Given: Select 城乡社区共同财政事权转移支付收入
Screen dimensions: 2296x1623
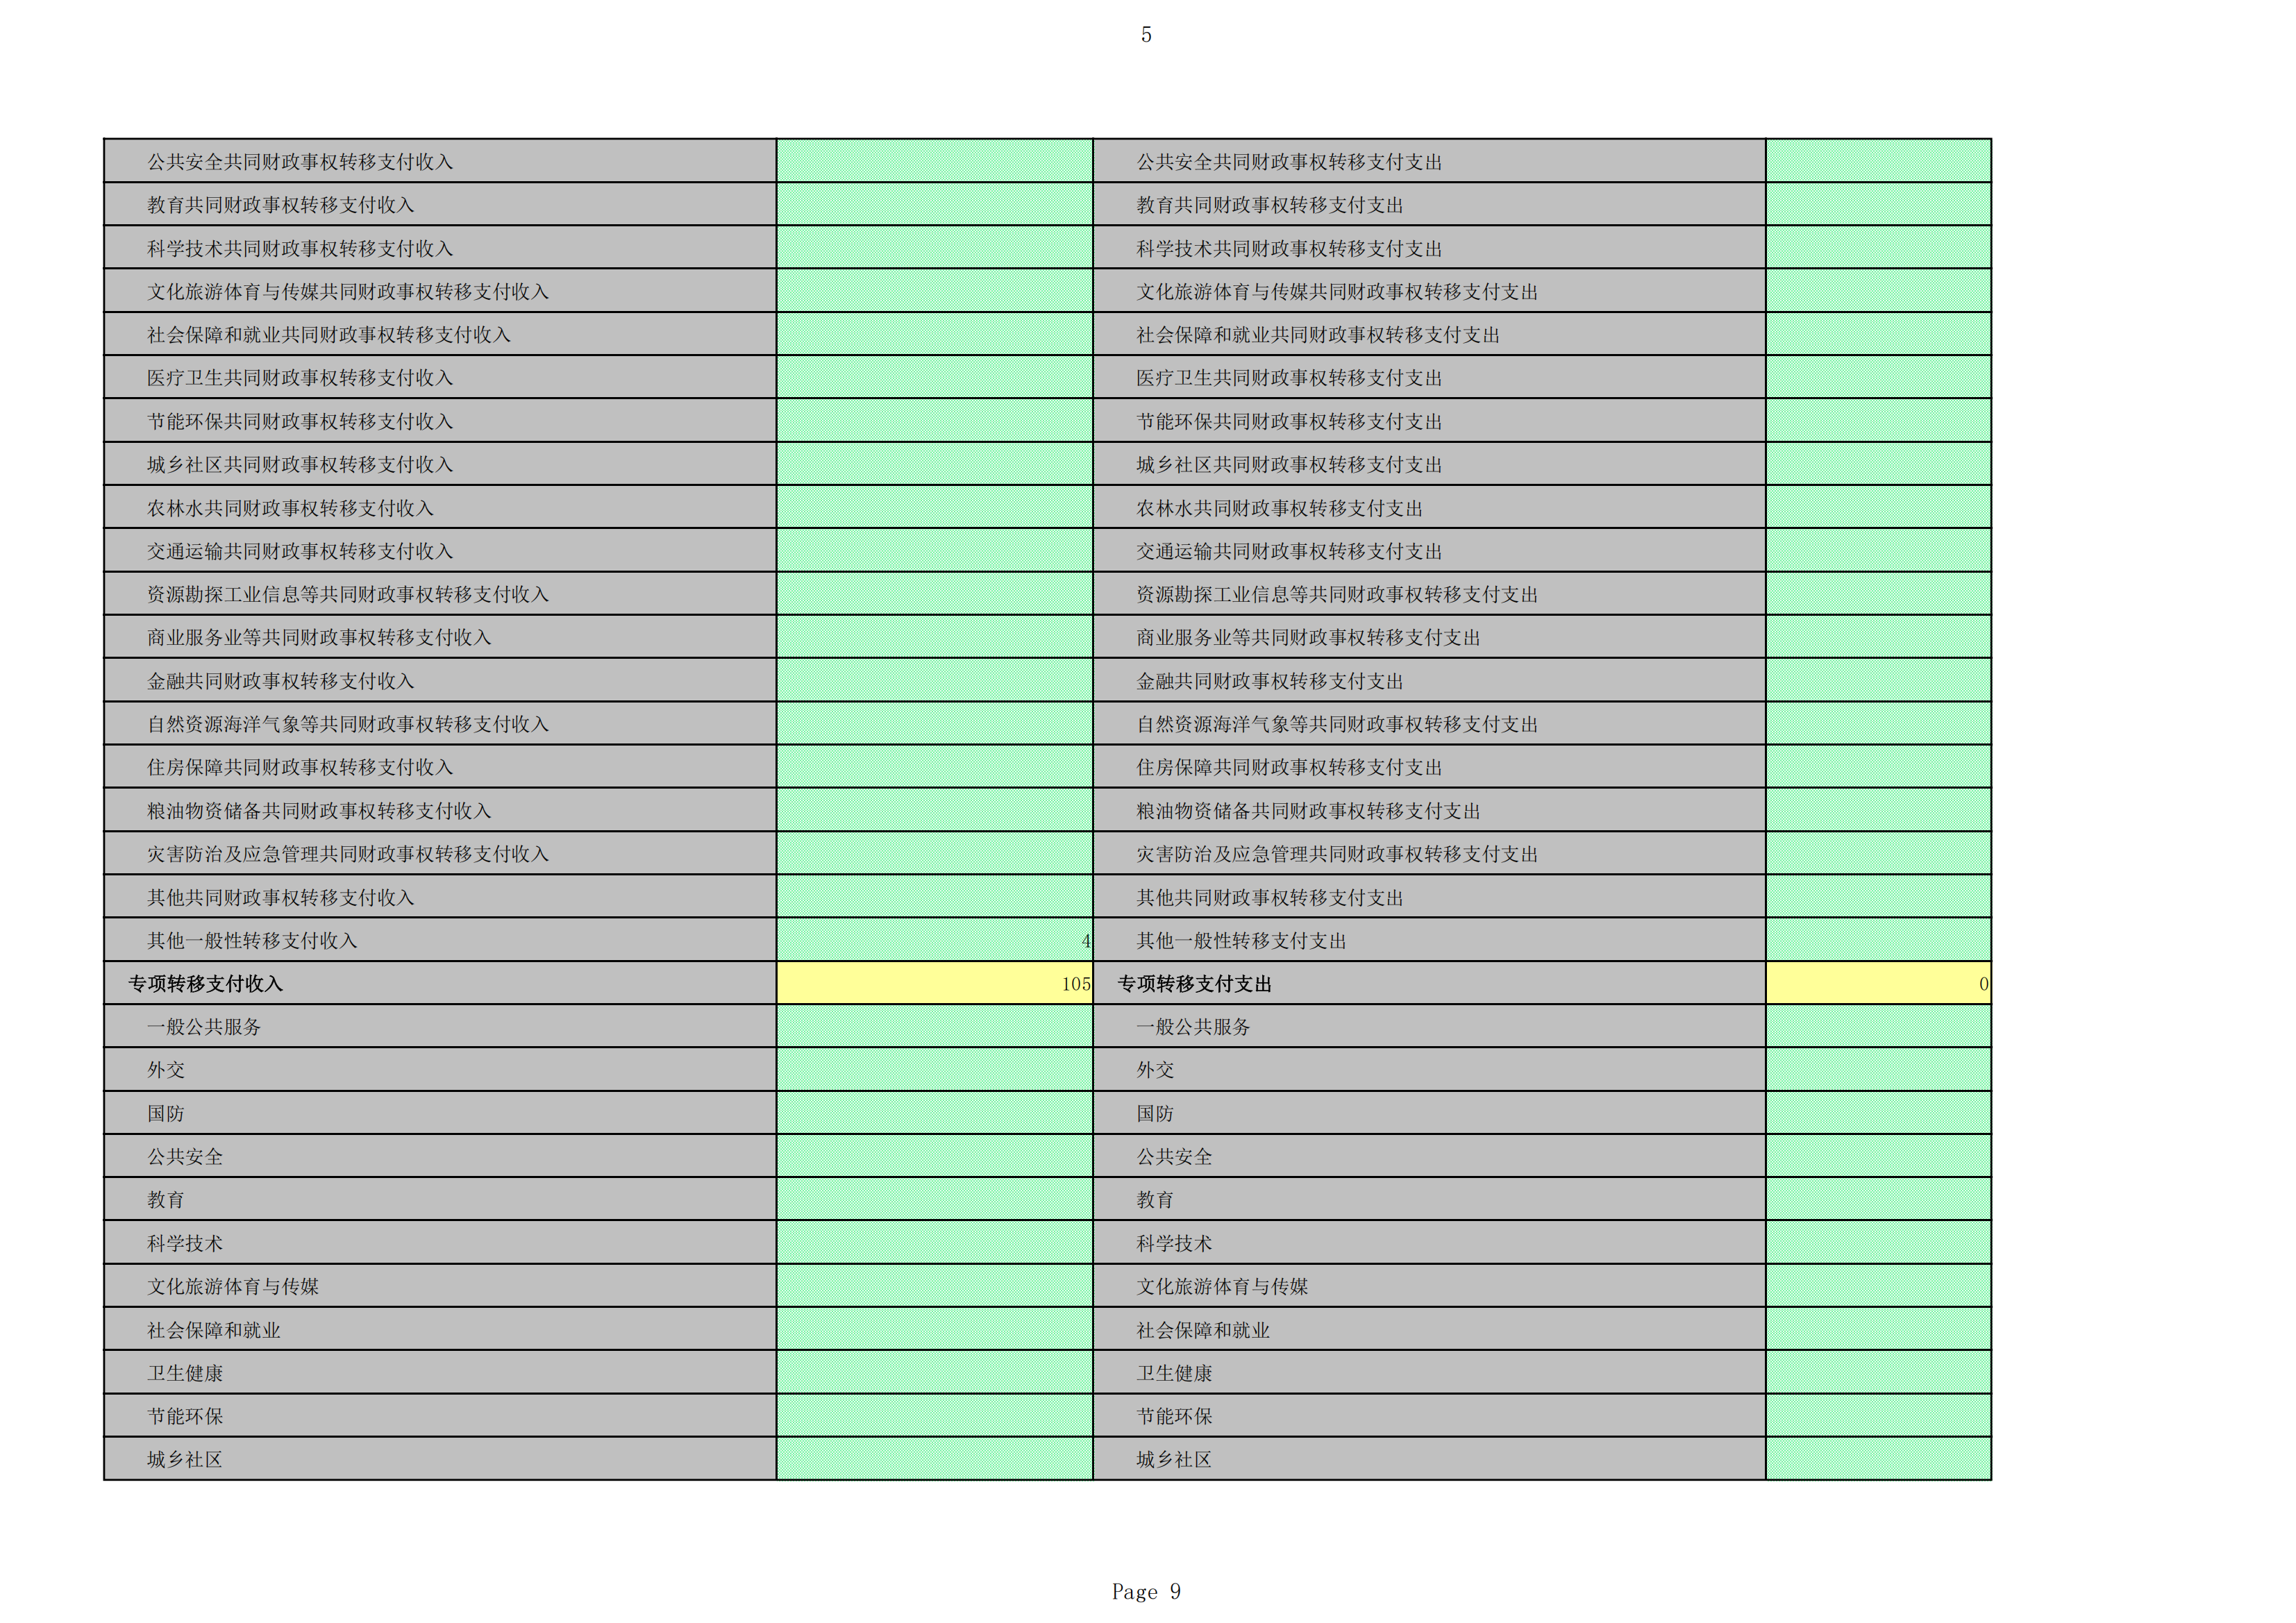Looking at the screenshot, I should (300, 465).
